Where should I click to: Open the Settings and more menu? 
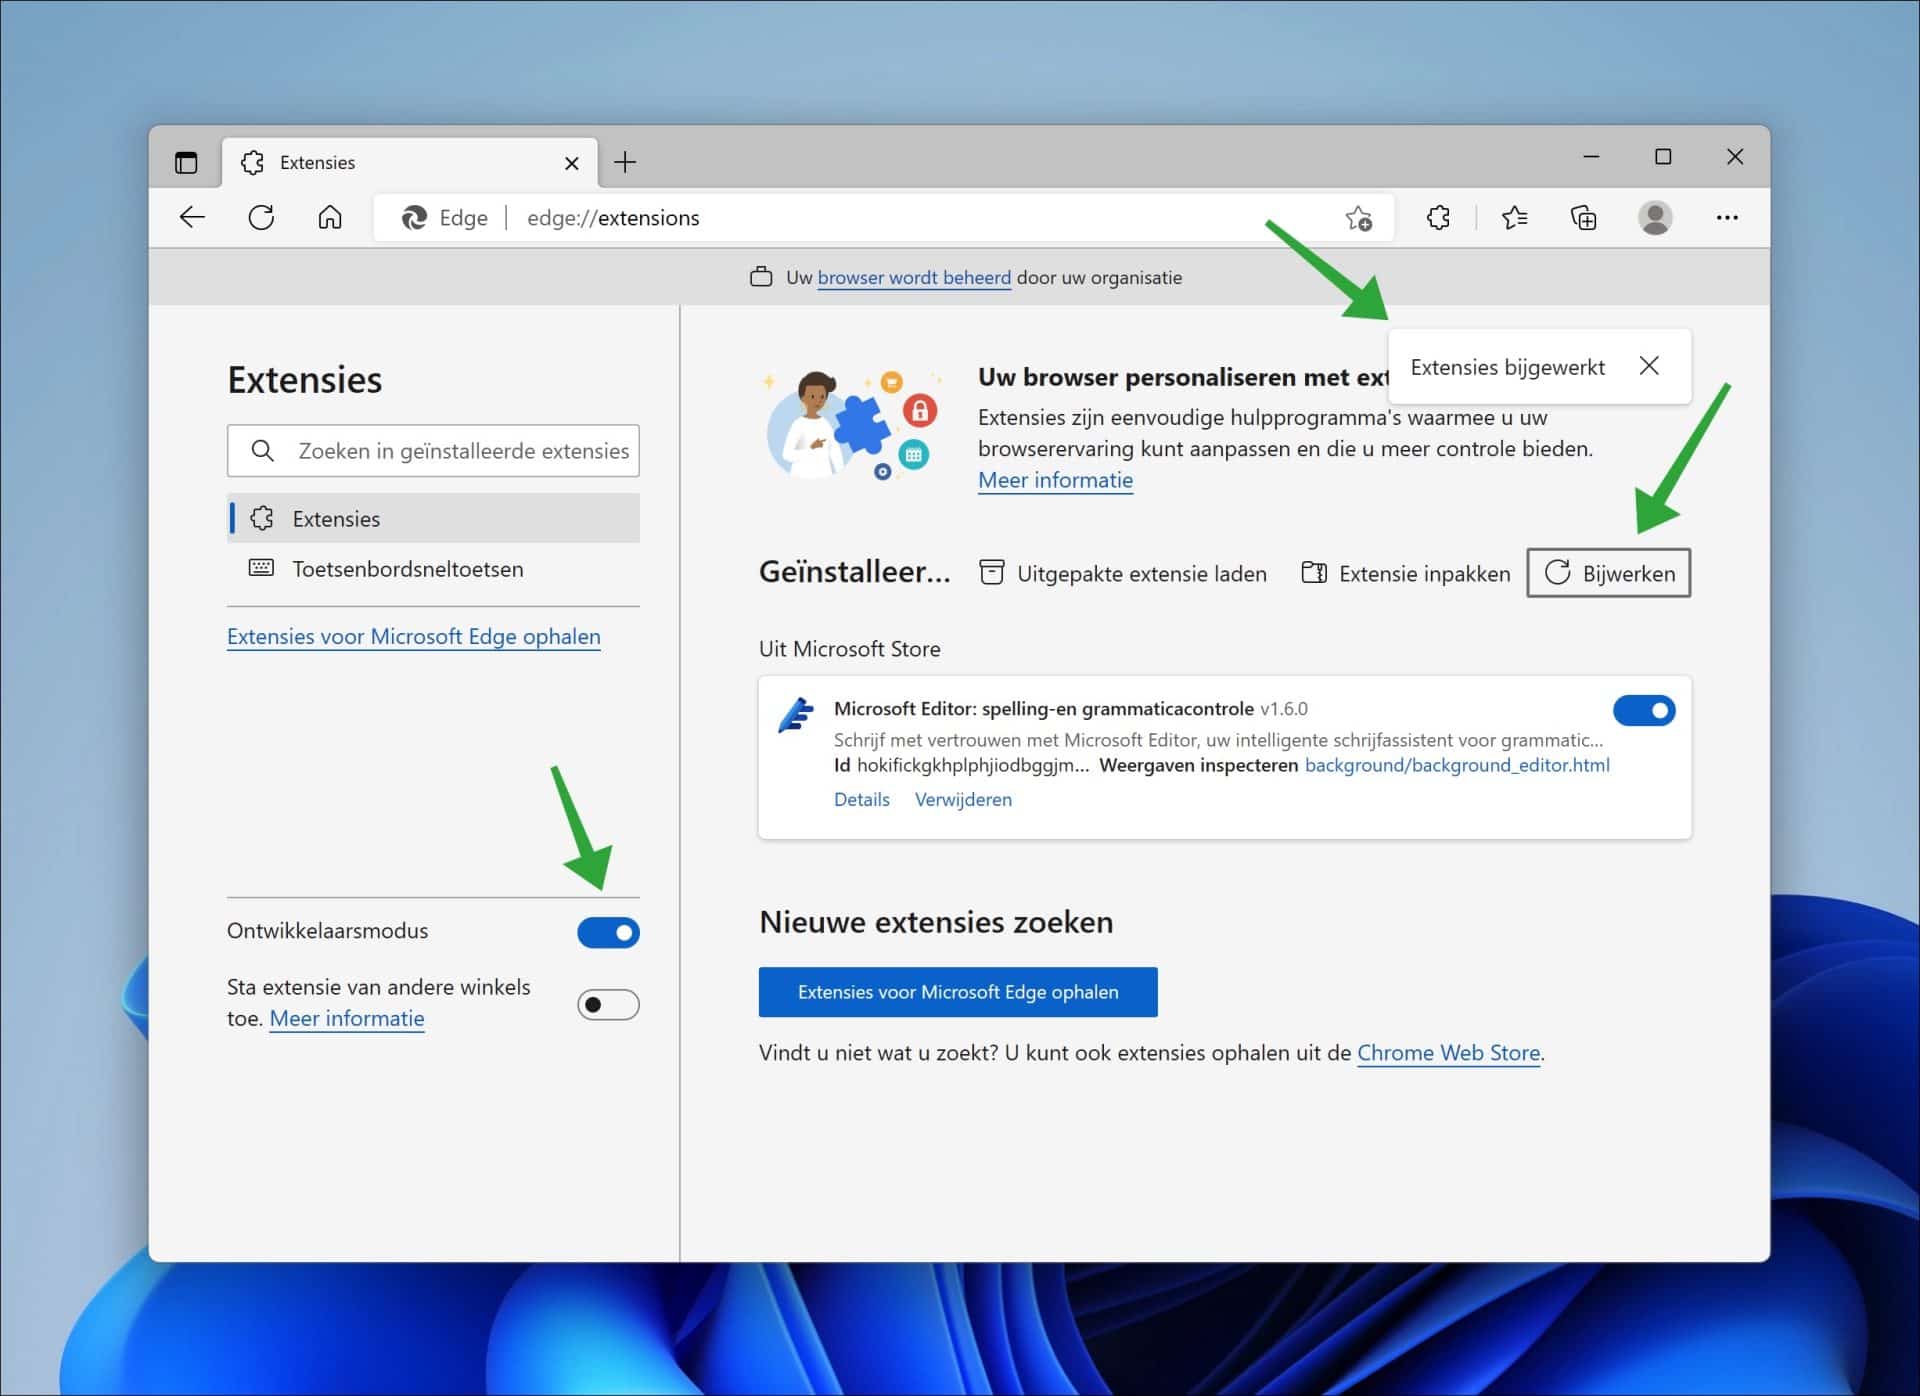coord(1729,217)
